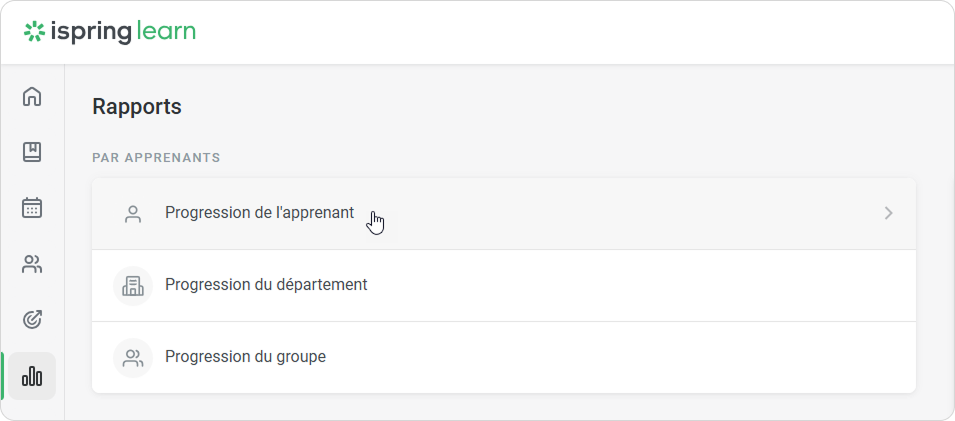The height and width of the screenshot is (421, 955).
Task: Click the black ispring wordmark text
Action: point(90,32)
